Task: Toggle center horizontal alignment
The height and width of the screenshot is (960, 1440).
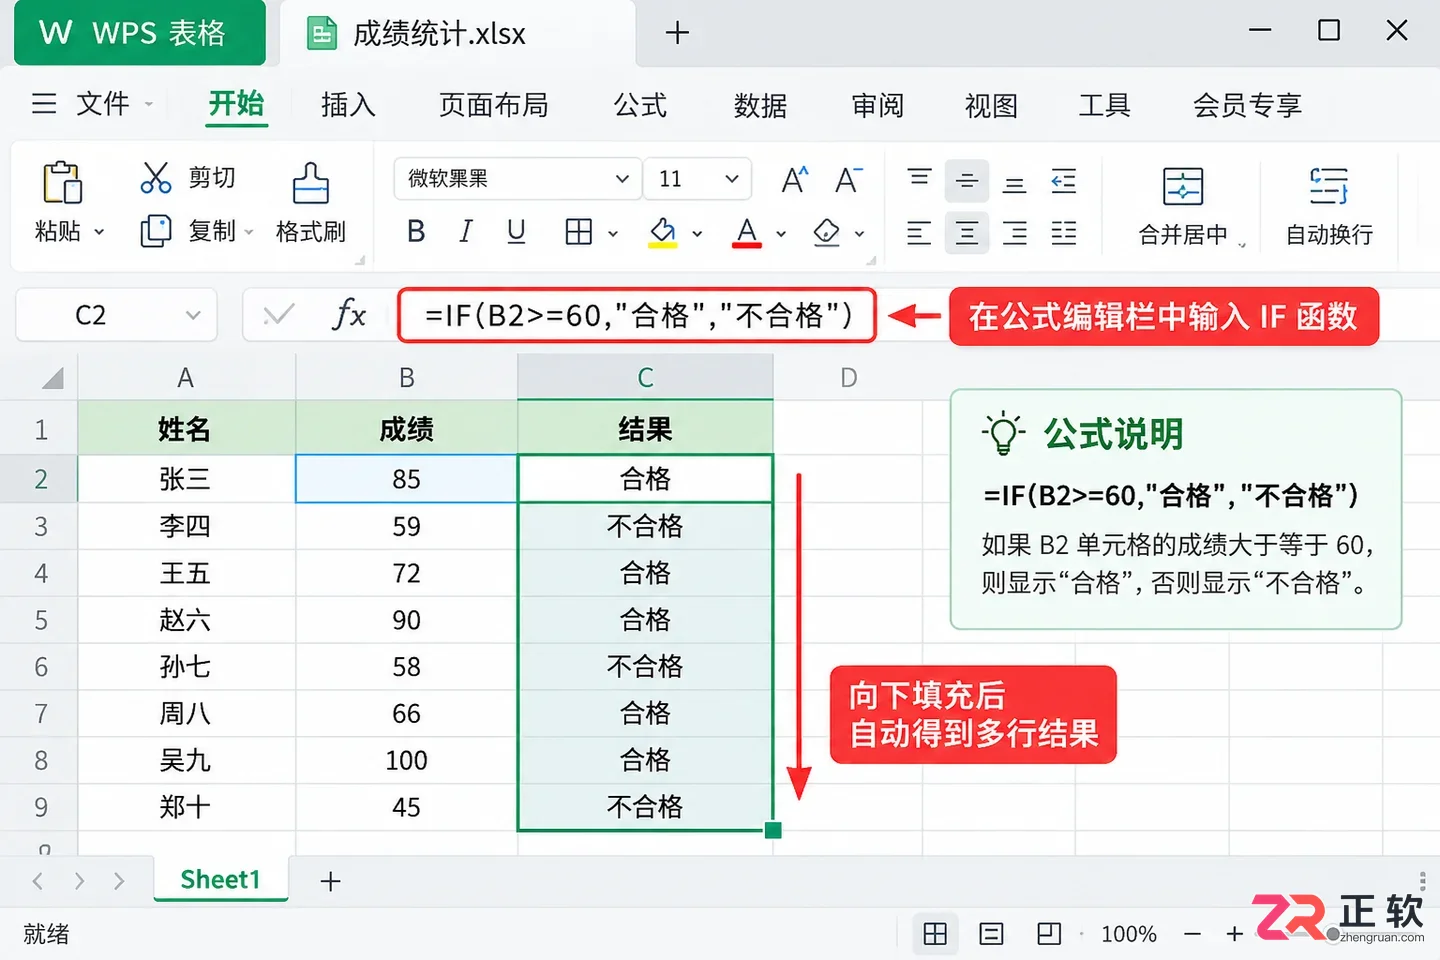Action: point(967,233)
